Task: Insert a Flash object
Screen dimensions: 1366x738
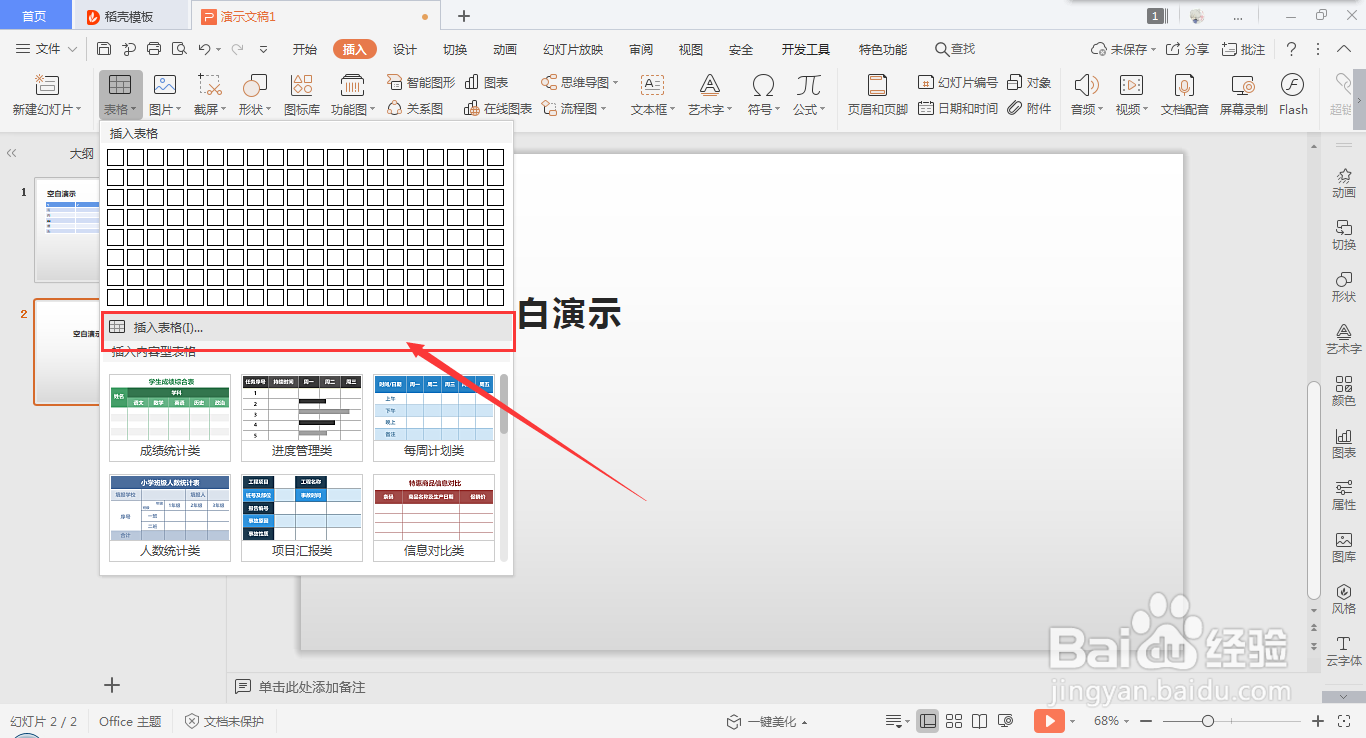Action: 1293,95
